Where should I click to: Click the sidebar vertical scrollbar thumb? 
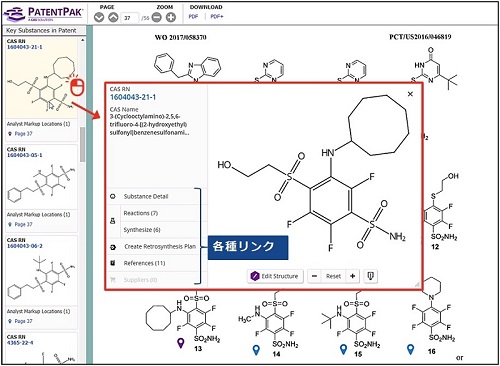coord(82,144)
